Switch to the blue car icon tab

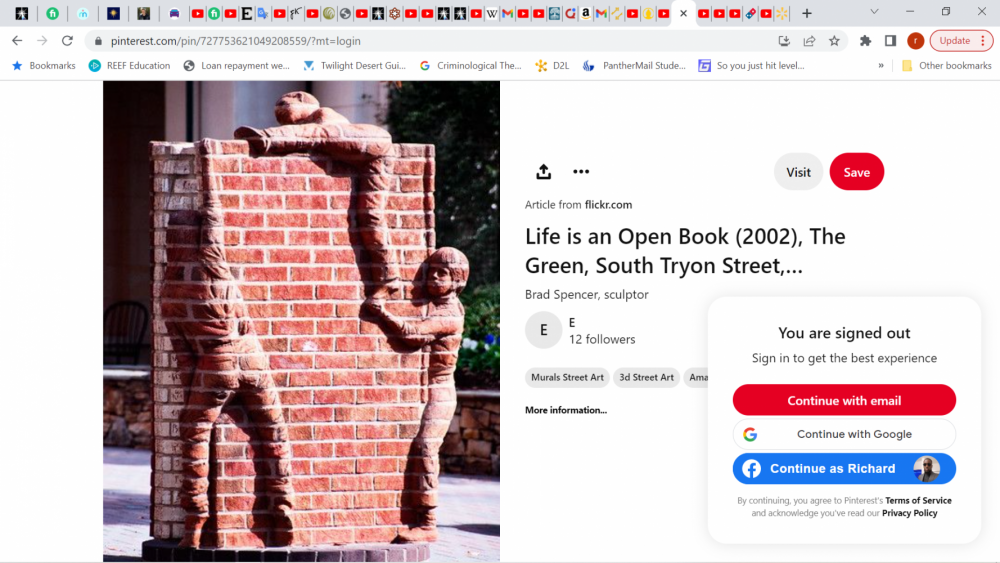tap(174, 13)
